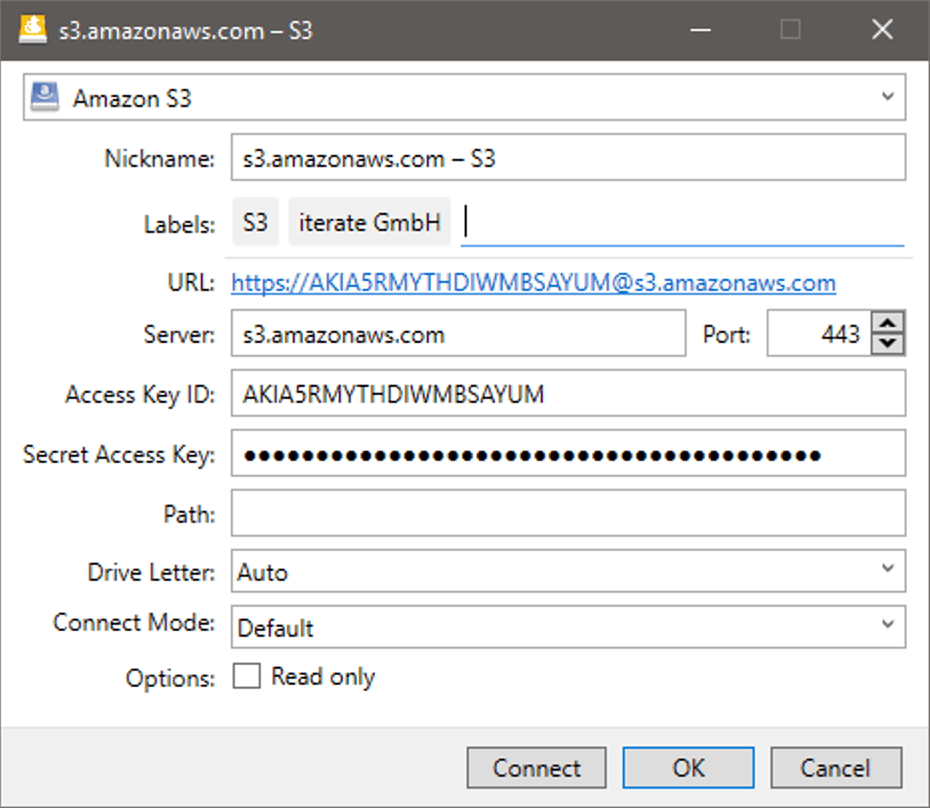
Task: Click the empty Path field
Action: 568,513
